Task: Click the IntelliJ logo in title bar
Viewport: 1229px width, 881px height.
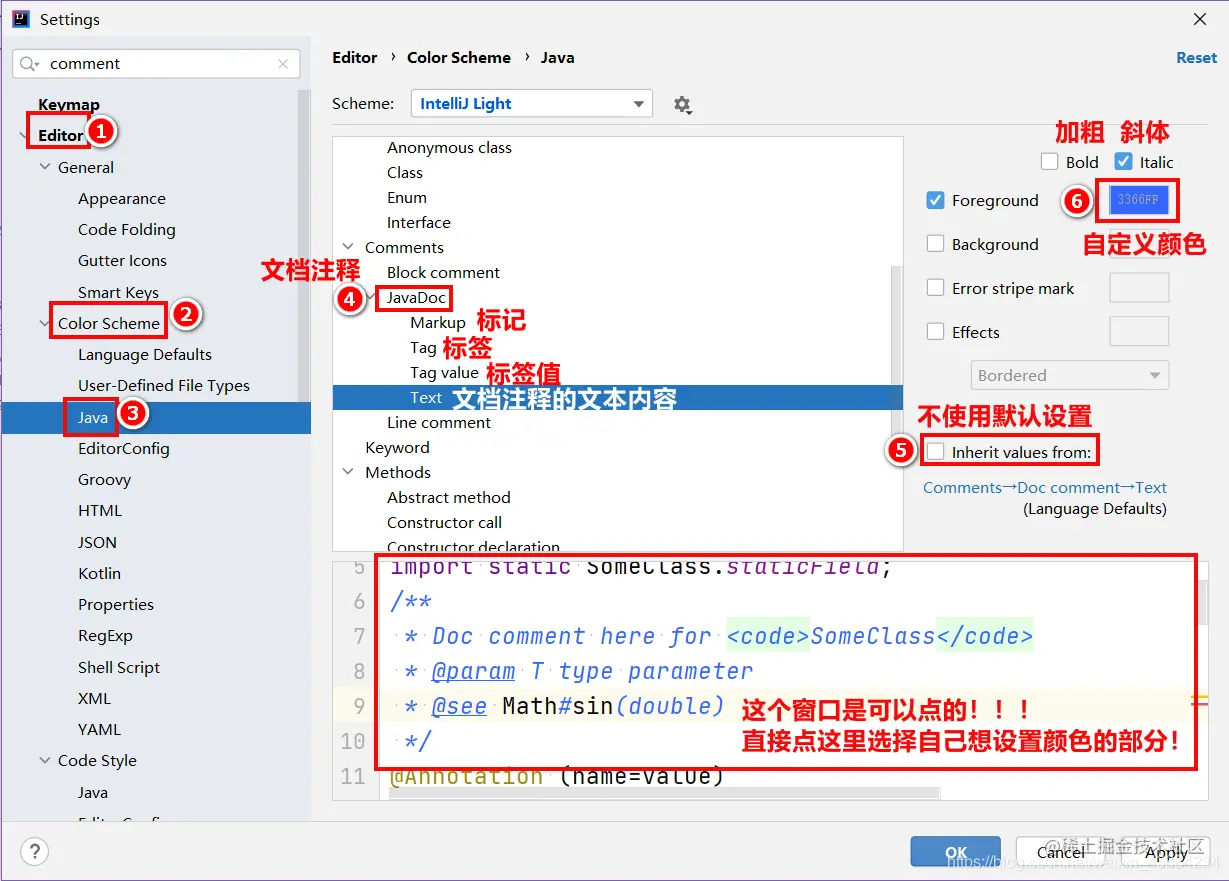Action: pyautogui.click(x=21, y=19)
